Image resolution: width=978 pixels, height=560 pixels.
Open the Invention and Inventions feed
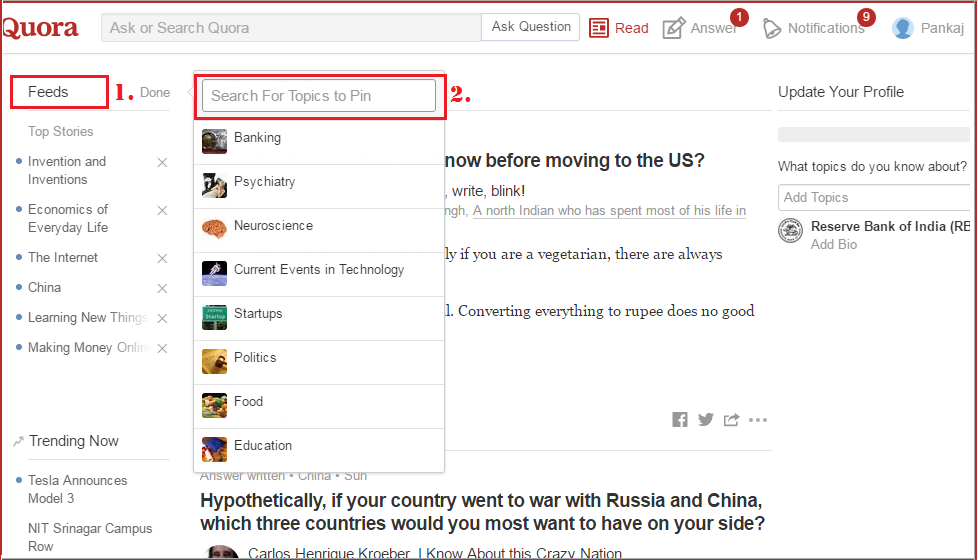67,170
